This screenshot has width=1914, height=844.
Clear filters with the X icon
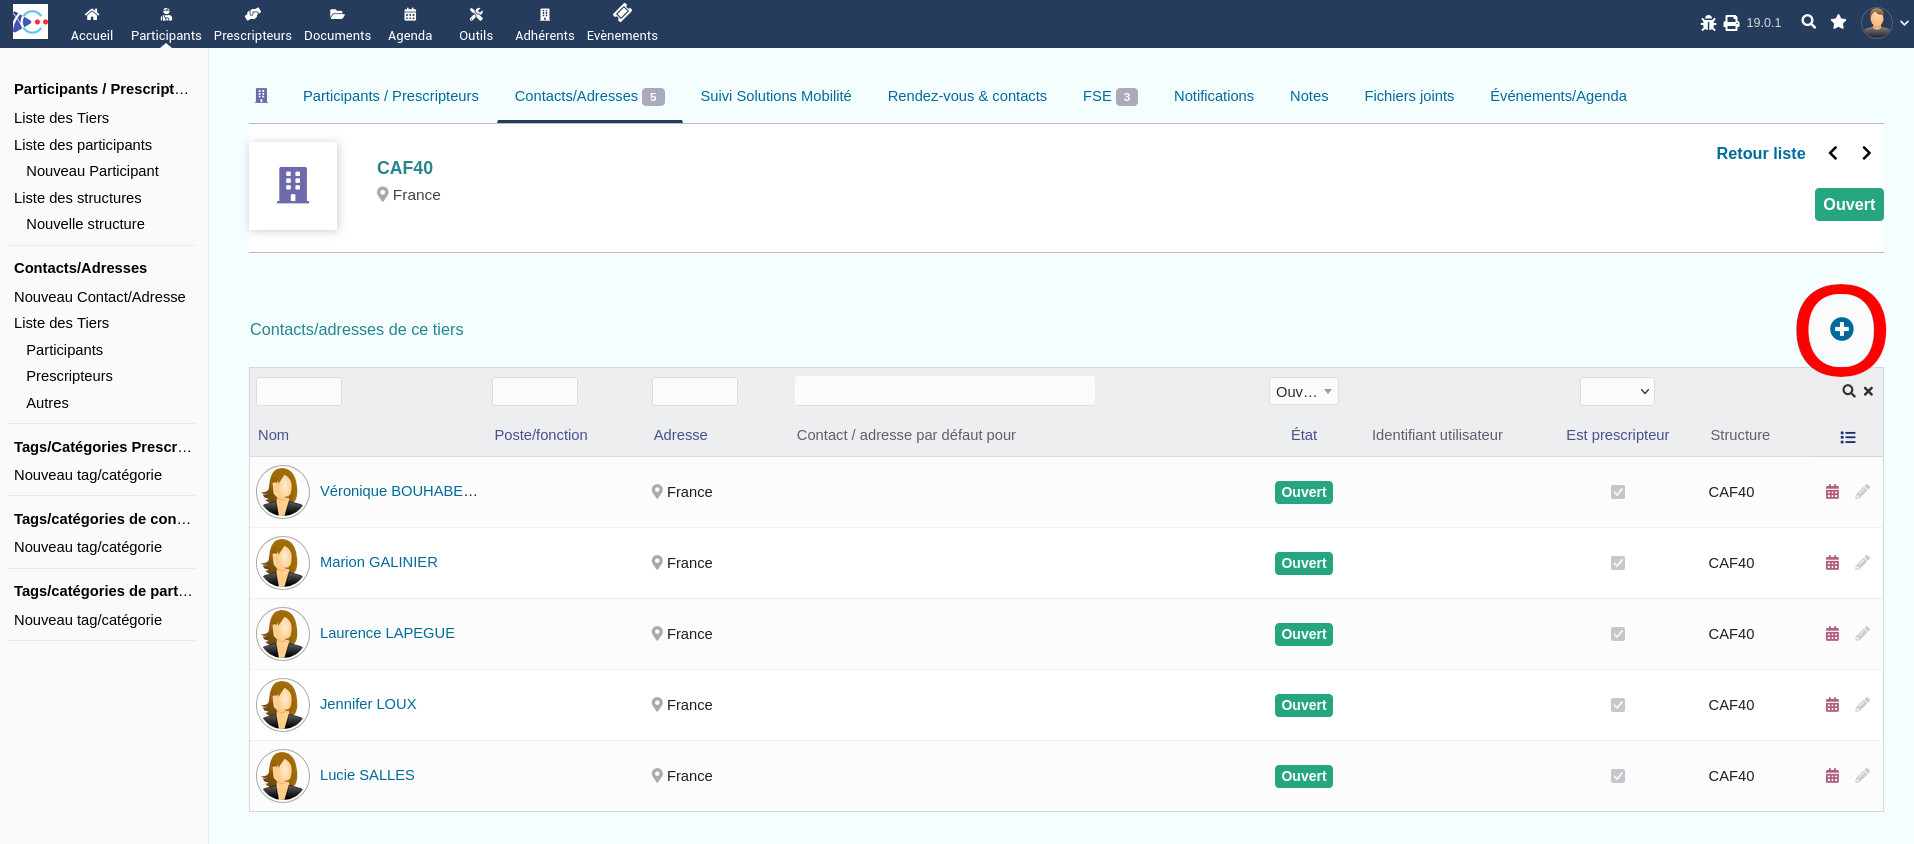coord(1868,392)
